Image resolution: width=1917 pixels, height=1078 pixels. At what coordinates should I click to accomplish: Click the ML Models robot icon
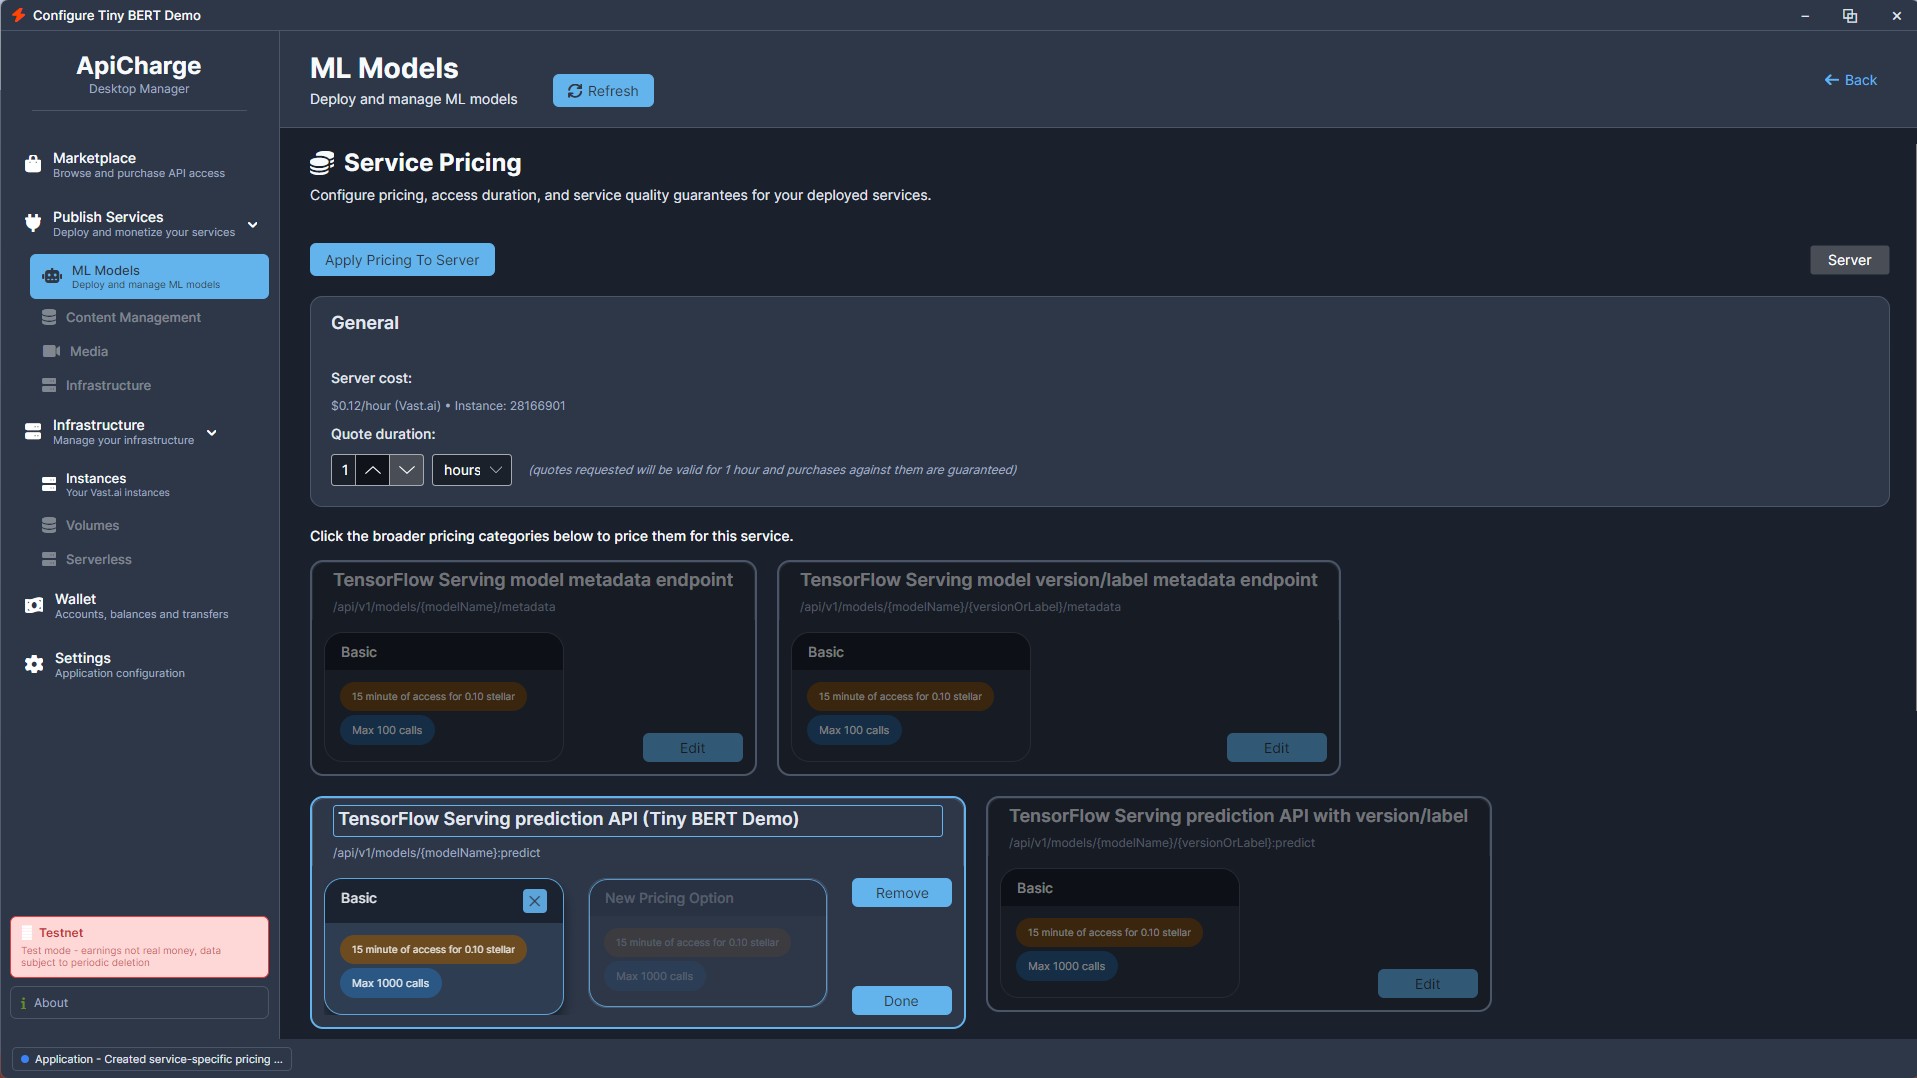pos(52,276)
